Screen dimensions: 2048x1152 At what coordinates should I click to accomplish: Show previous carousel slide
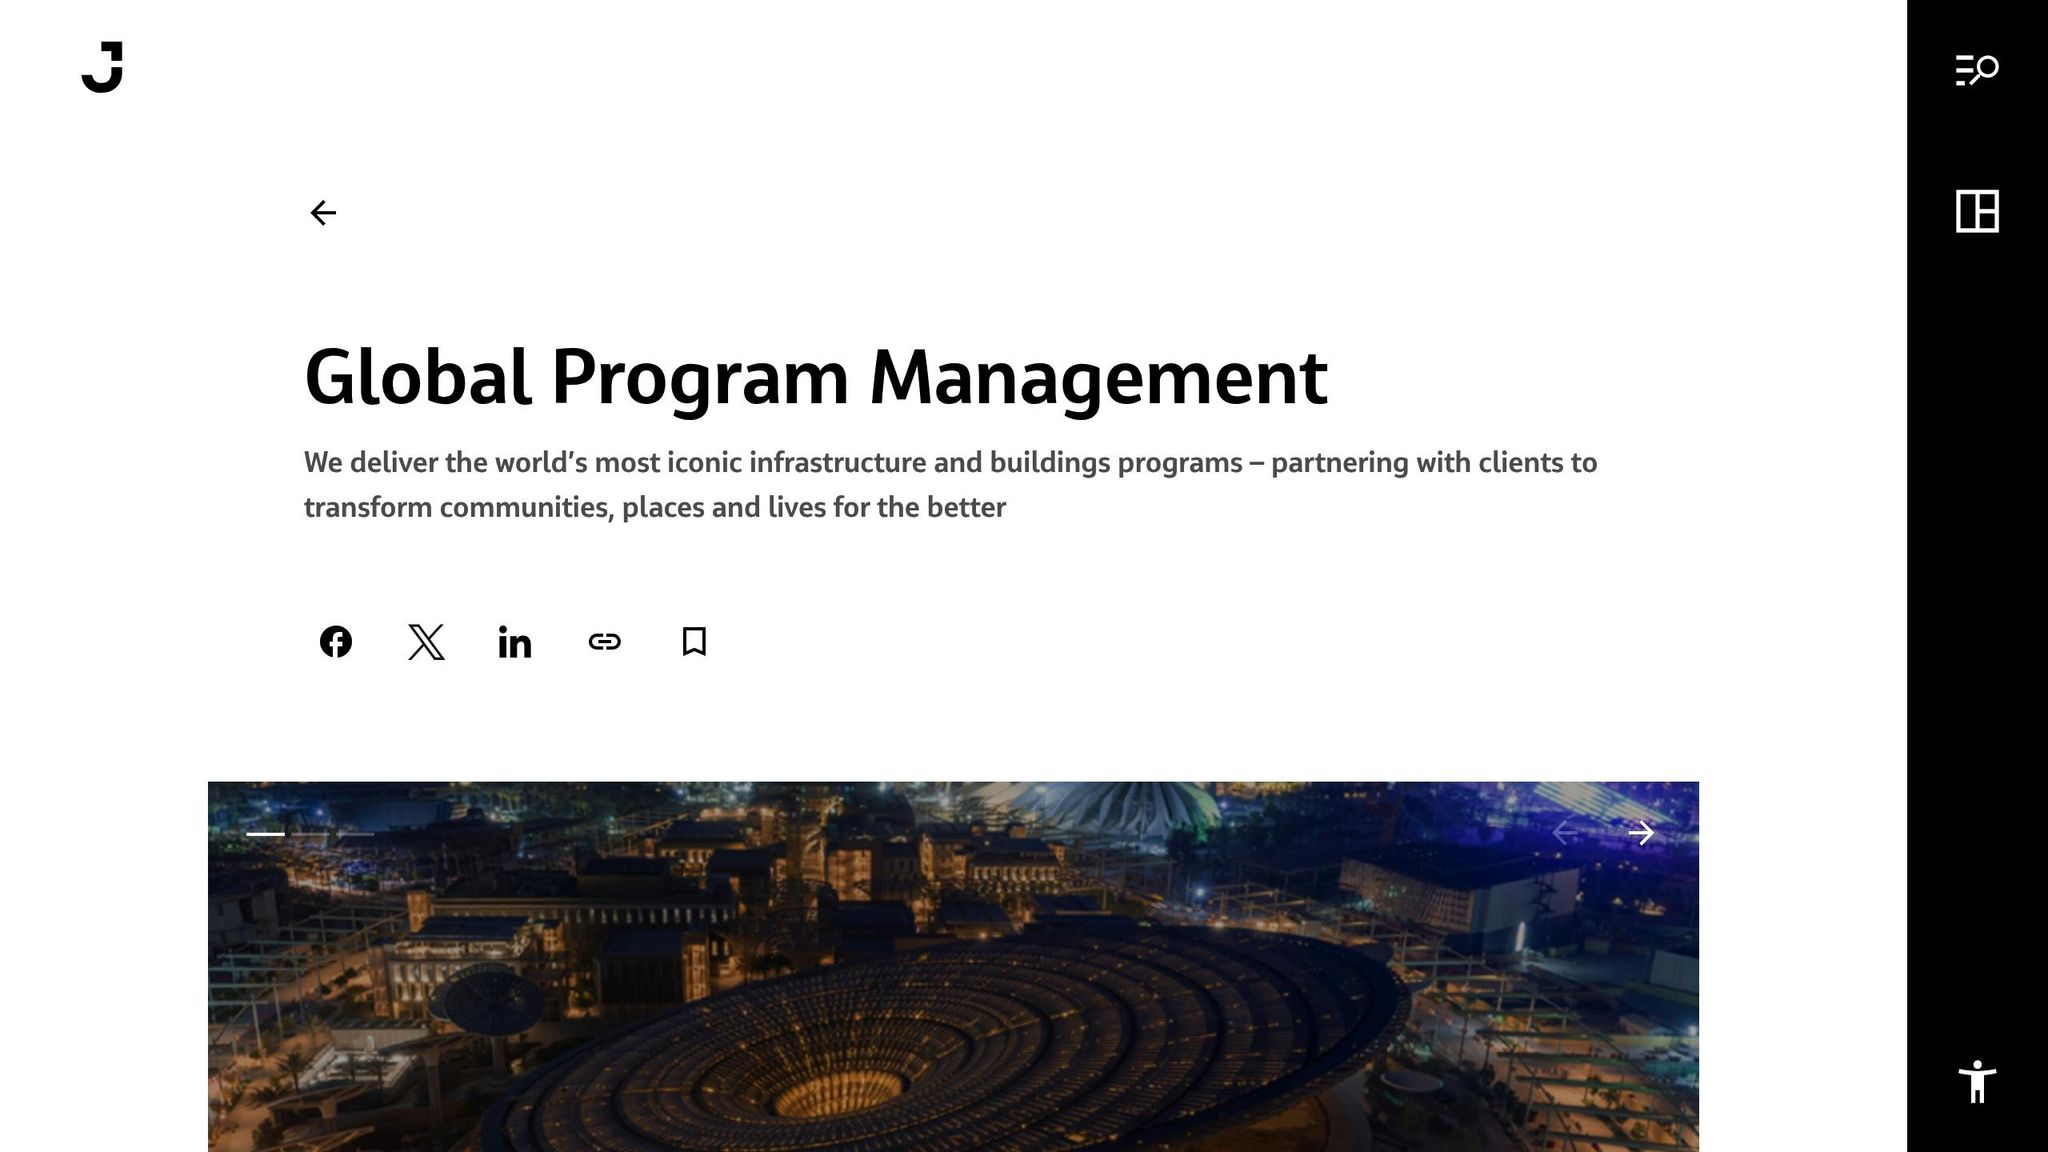click(x=1565, y=833)
